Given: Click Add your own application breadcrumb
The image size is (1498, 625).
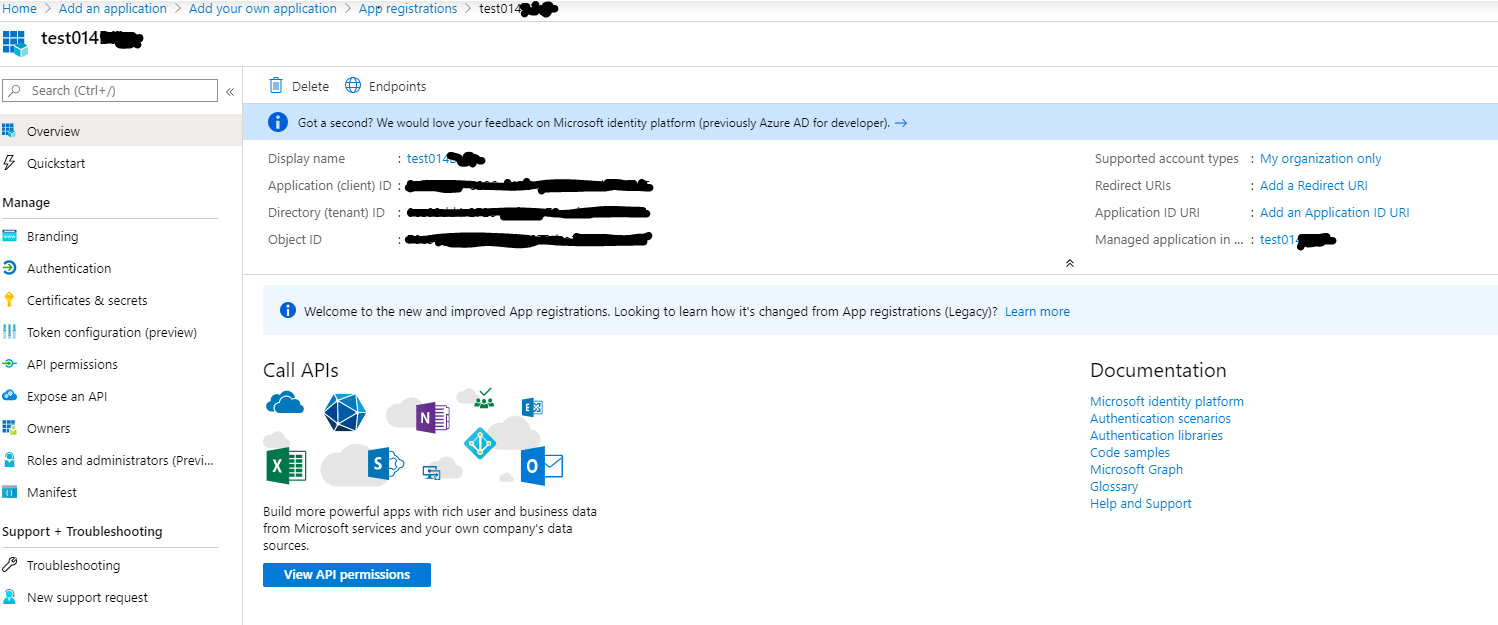Looking at the screenshot, I should click(263, 9).
